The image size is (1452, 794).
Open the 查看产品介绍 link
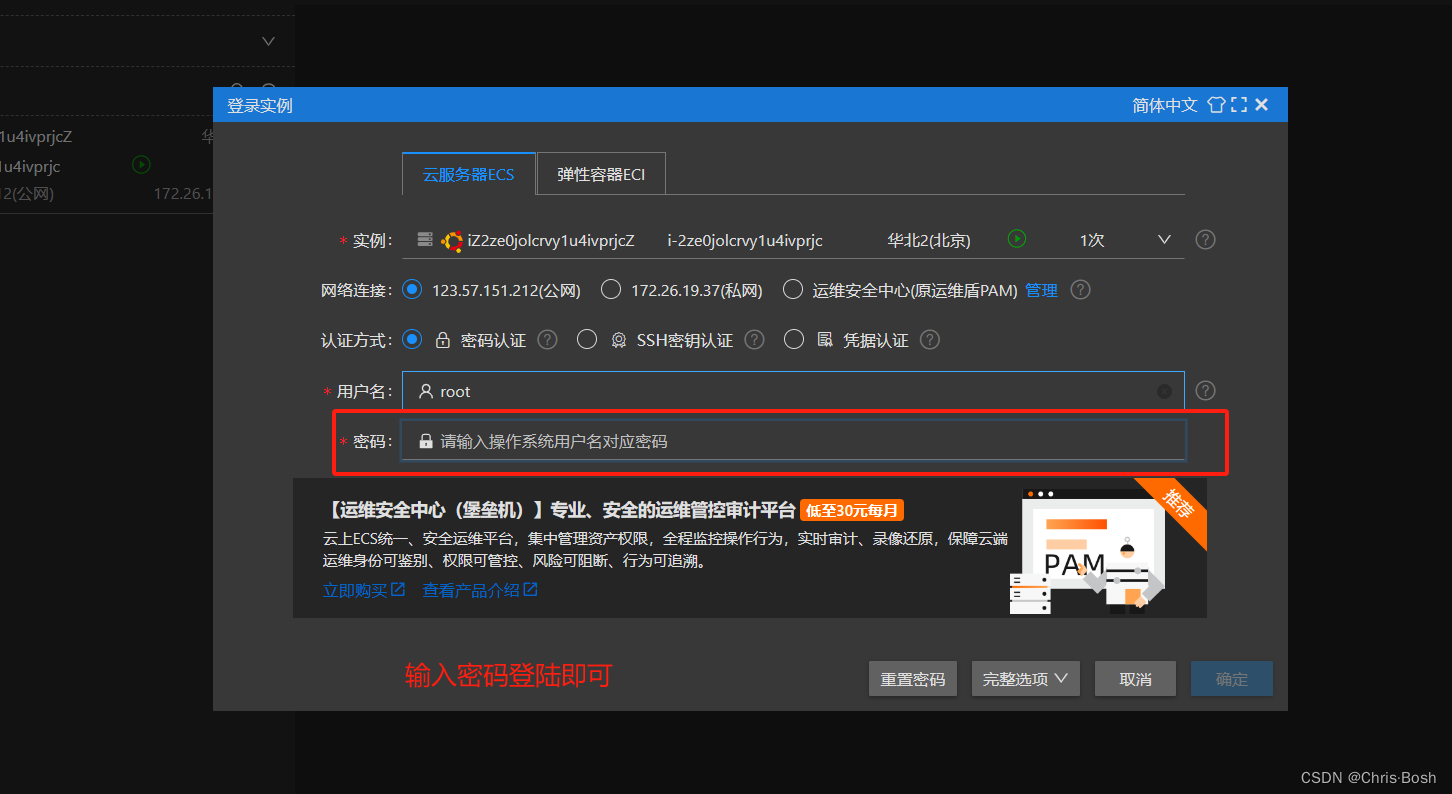(480, 590)
